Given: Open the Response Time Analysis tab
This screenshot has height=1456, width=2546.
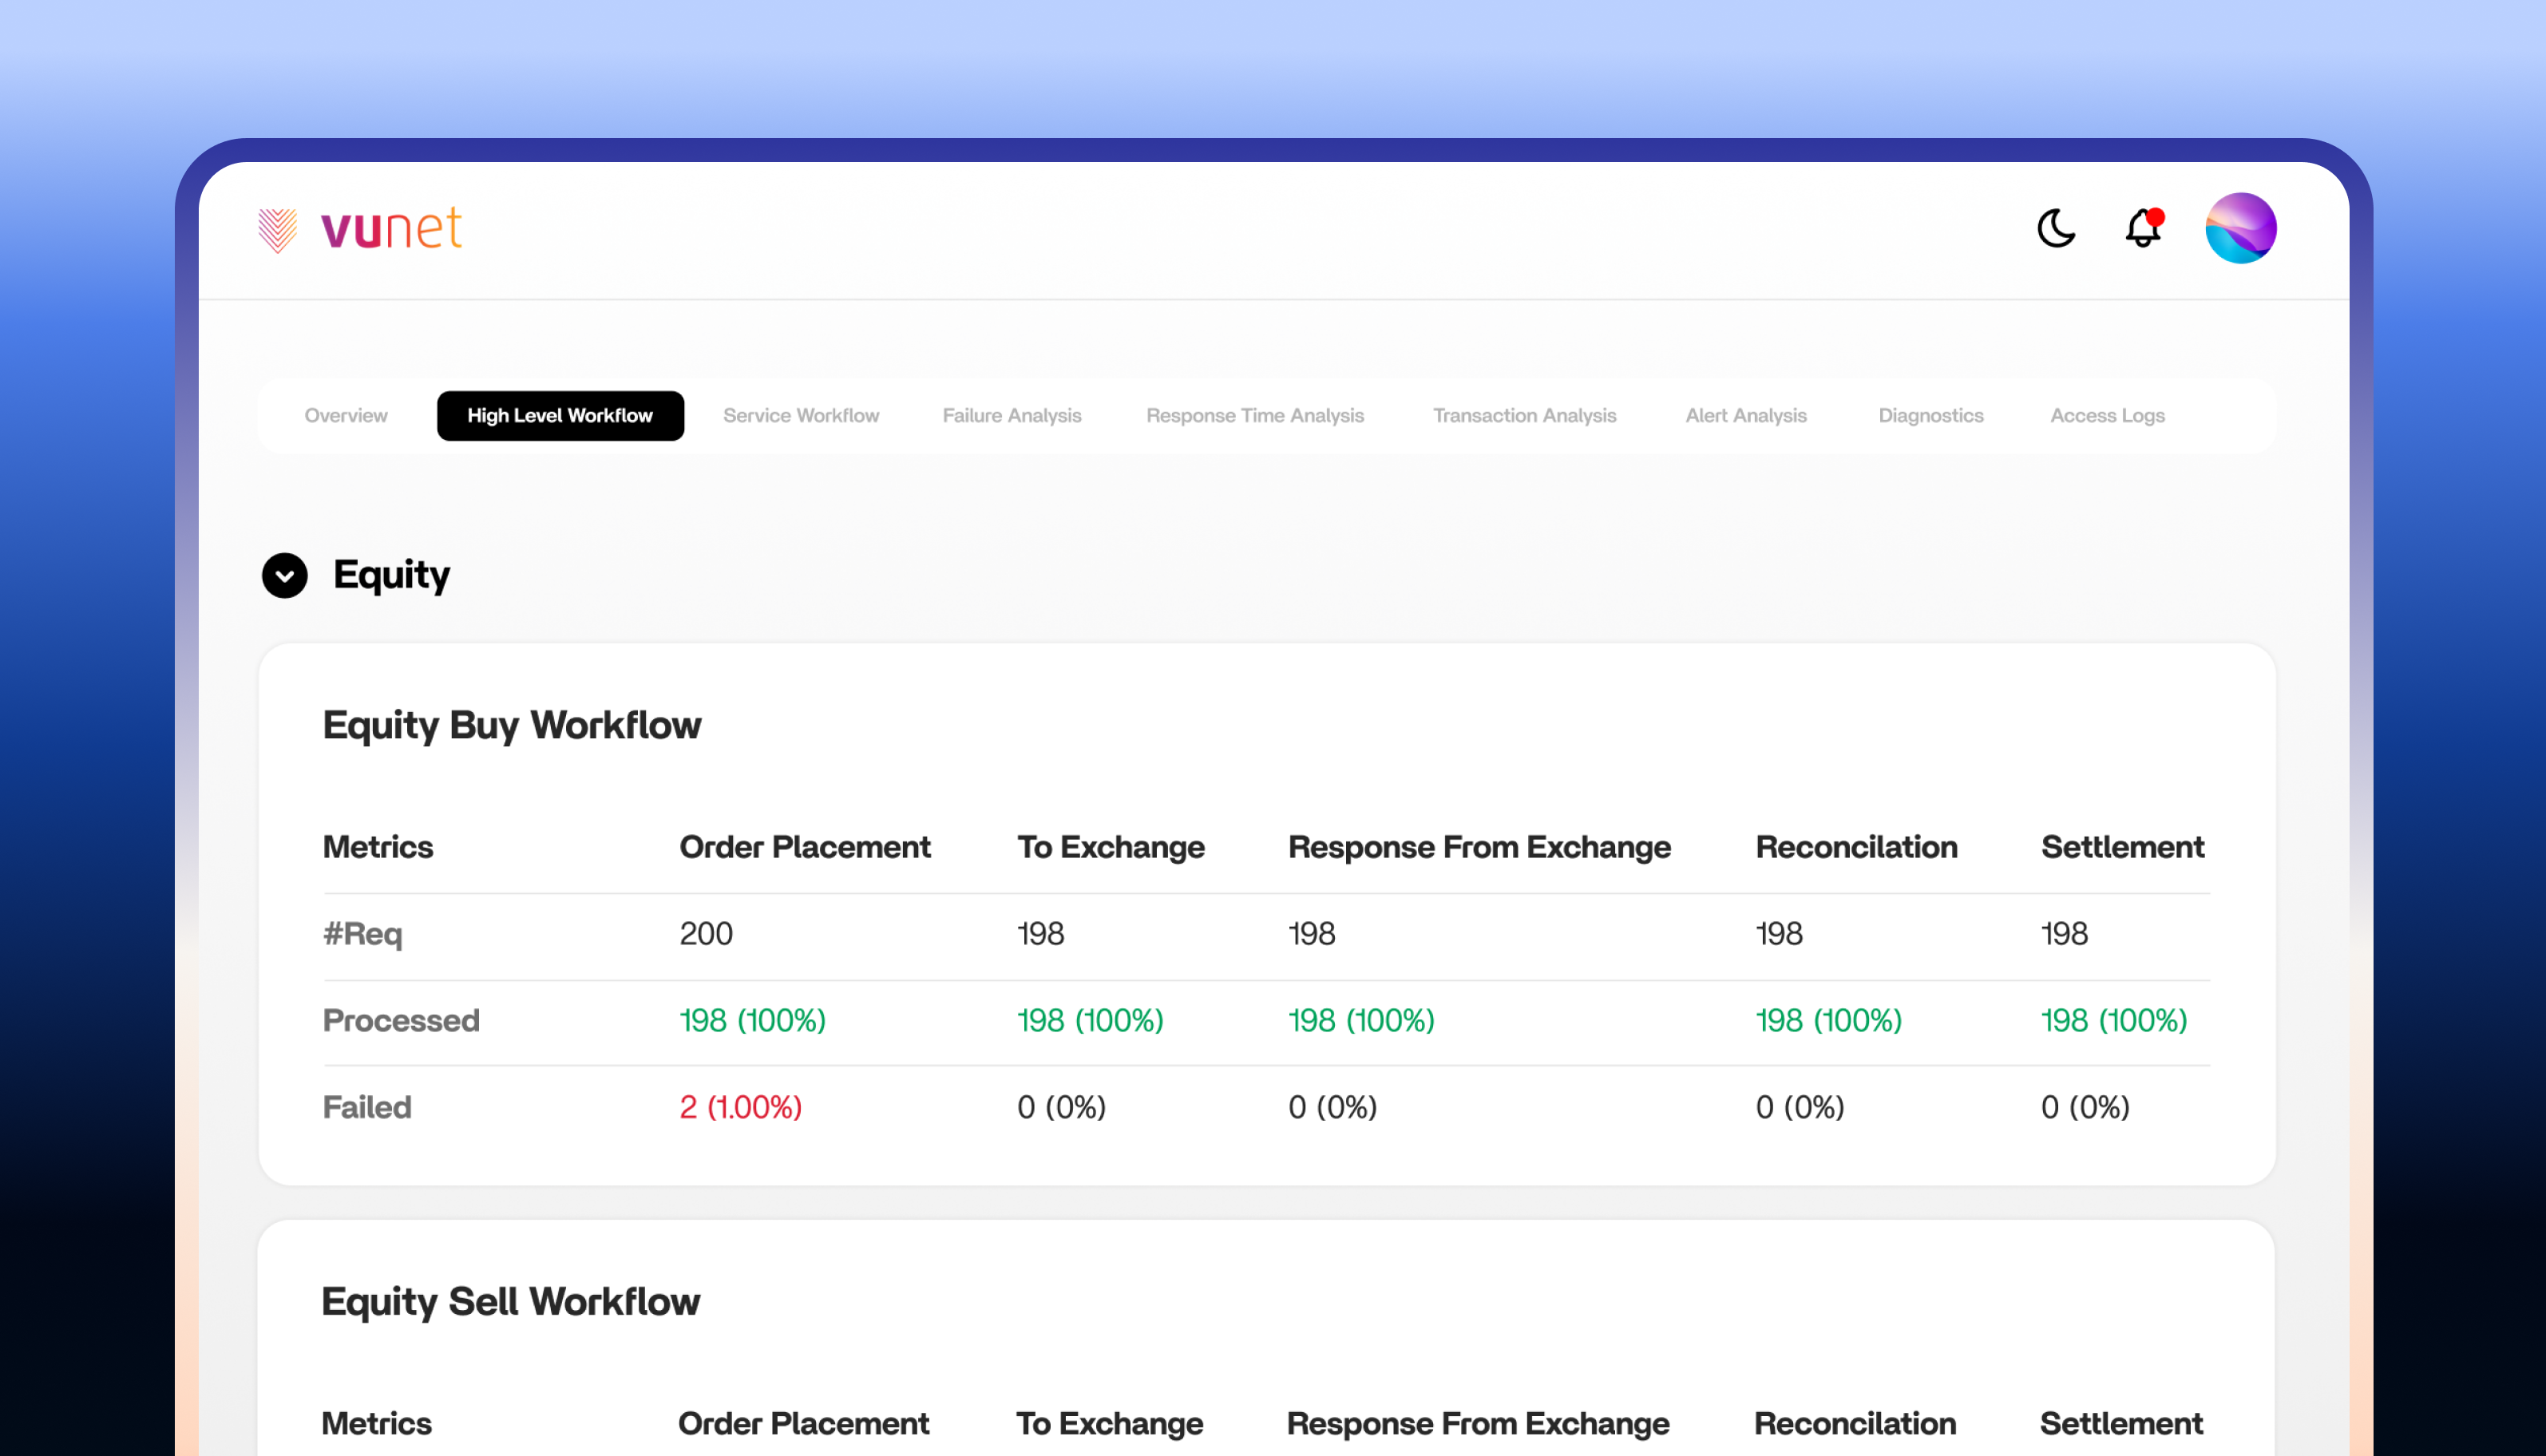Looking at the screenshot, I should click(x=1255, y=416).
